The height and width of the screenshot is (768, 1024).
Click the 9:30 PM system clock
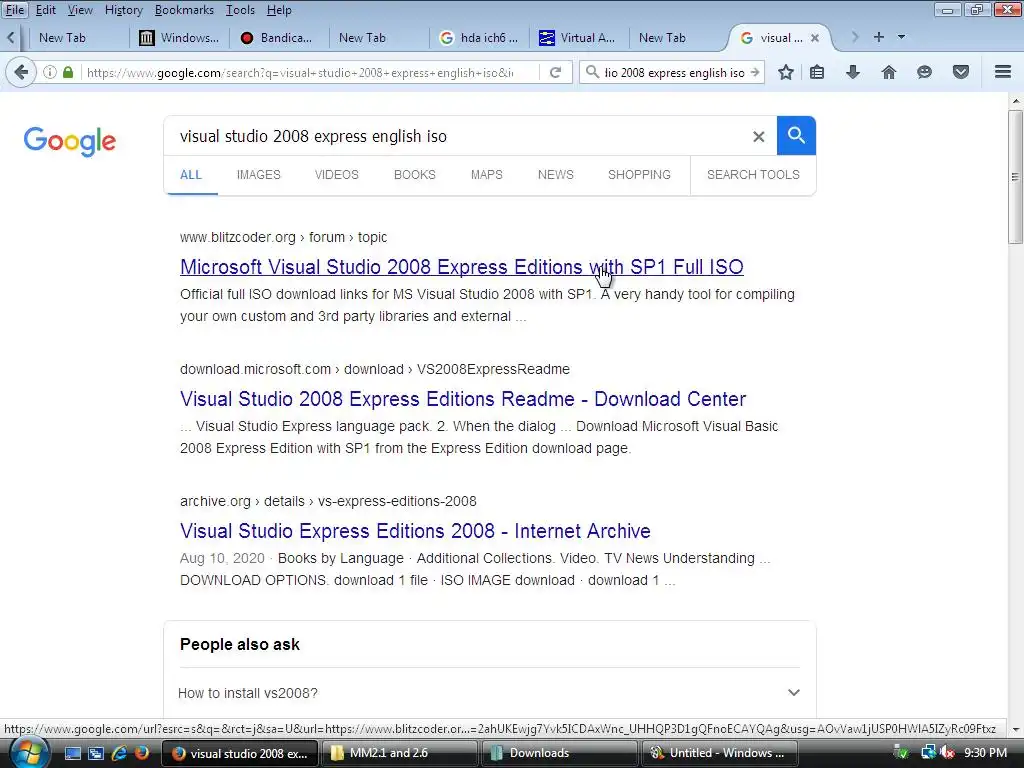(985, 753)
